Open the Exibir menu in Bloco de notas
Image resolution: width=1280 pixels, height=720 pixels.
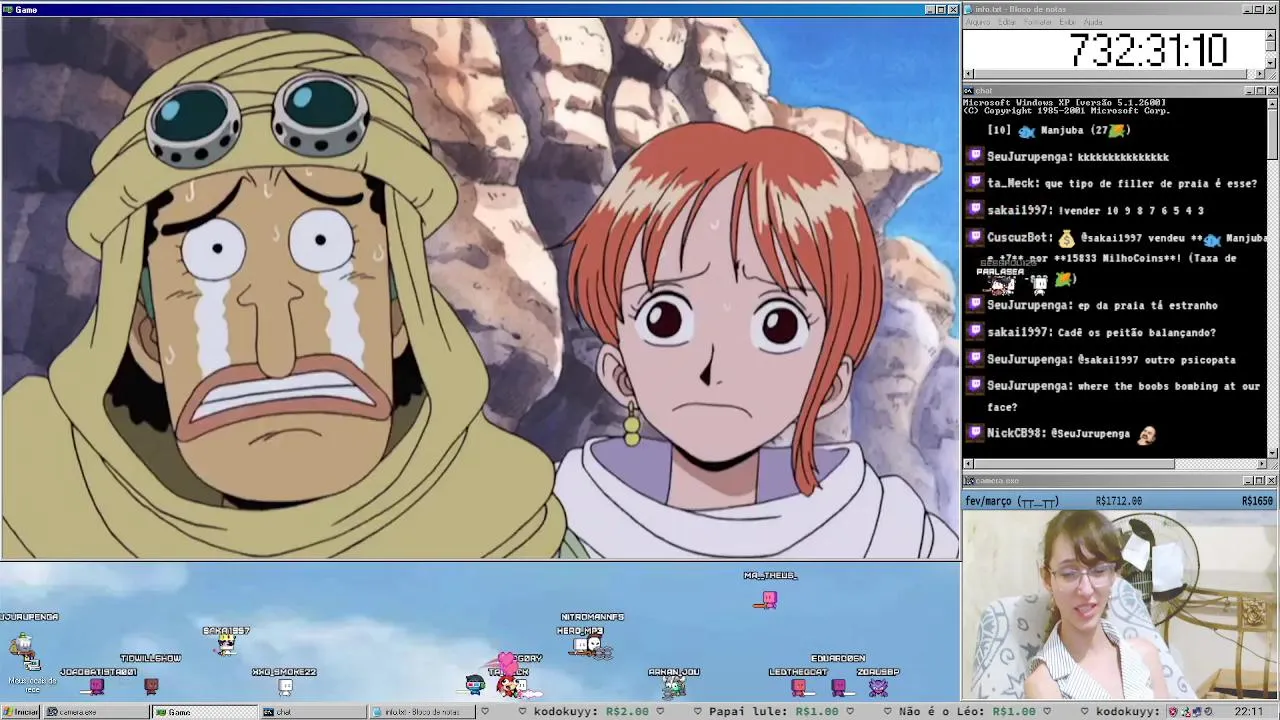pyautogui.click(x=1068, y=22)
